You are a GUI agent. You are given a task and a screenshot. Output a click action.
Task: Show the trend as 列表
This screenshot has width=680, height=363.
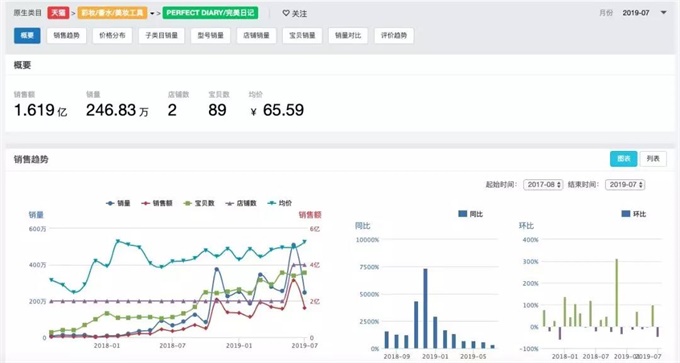click(x=653, y=159)
